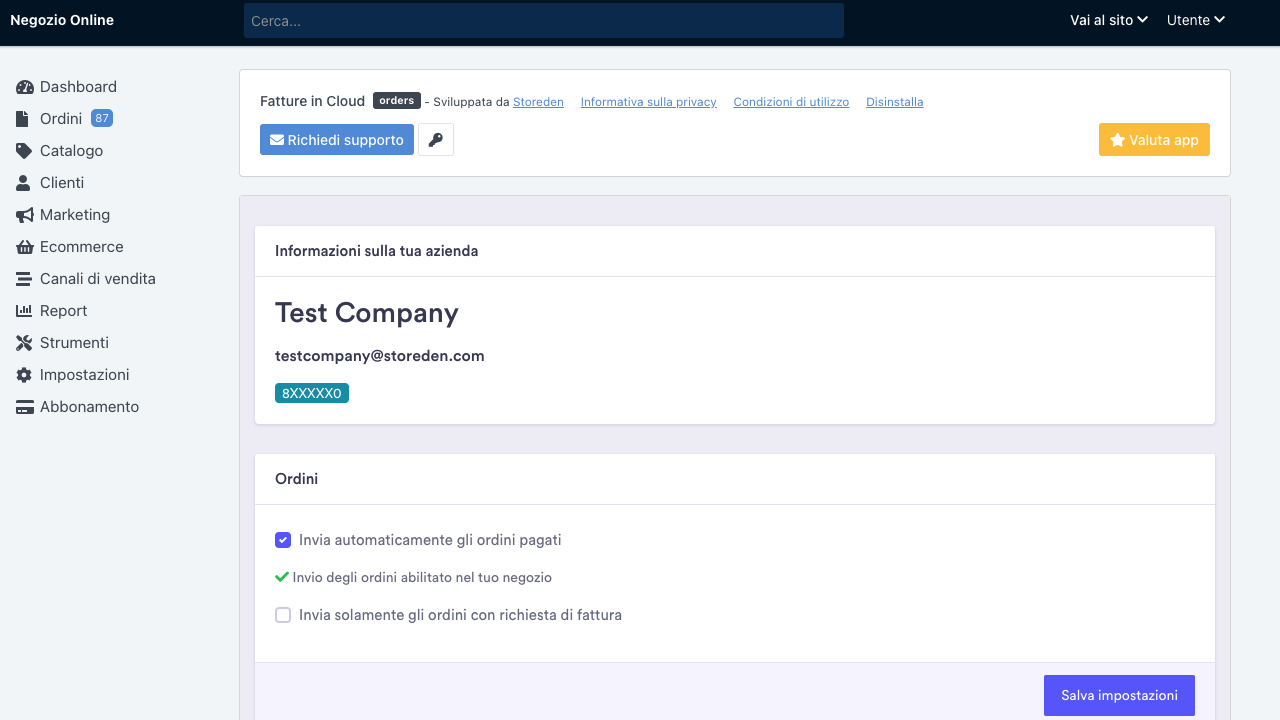Screen dimensions: 1280x720
Task: Click the Report chart icon
Action: click(x=24, y=311)
